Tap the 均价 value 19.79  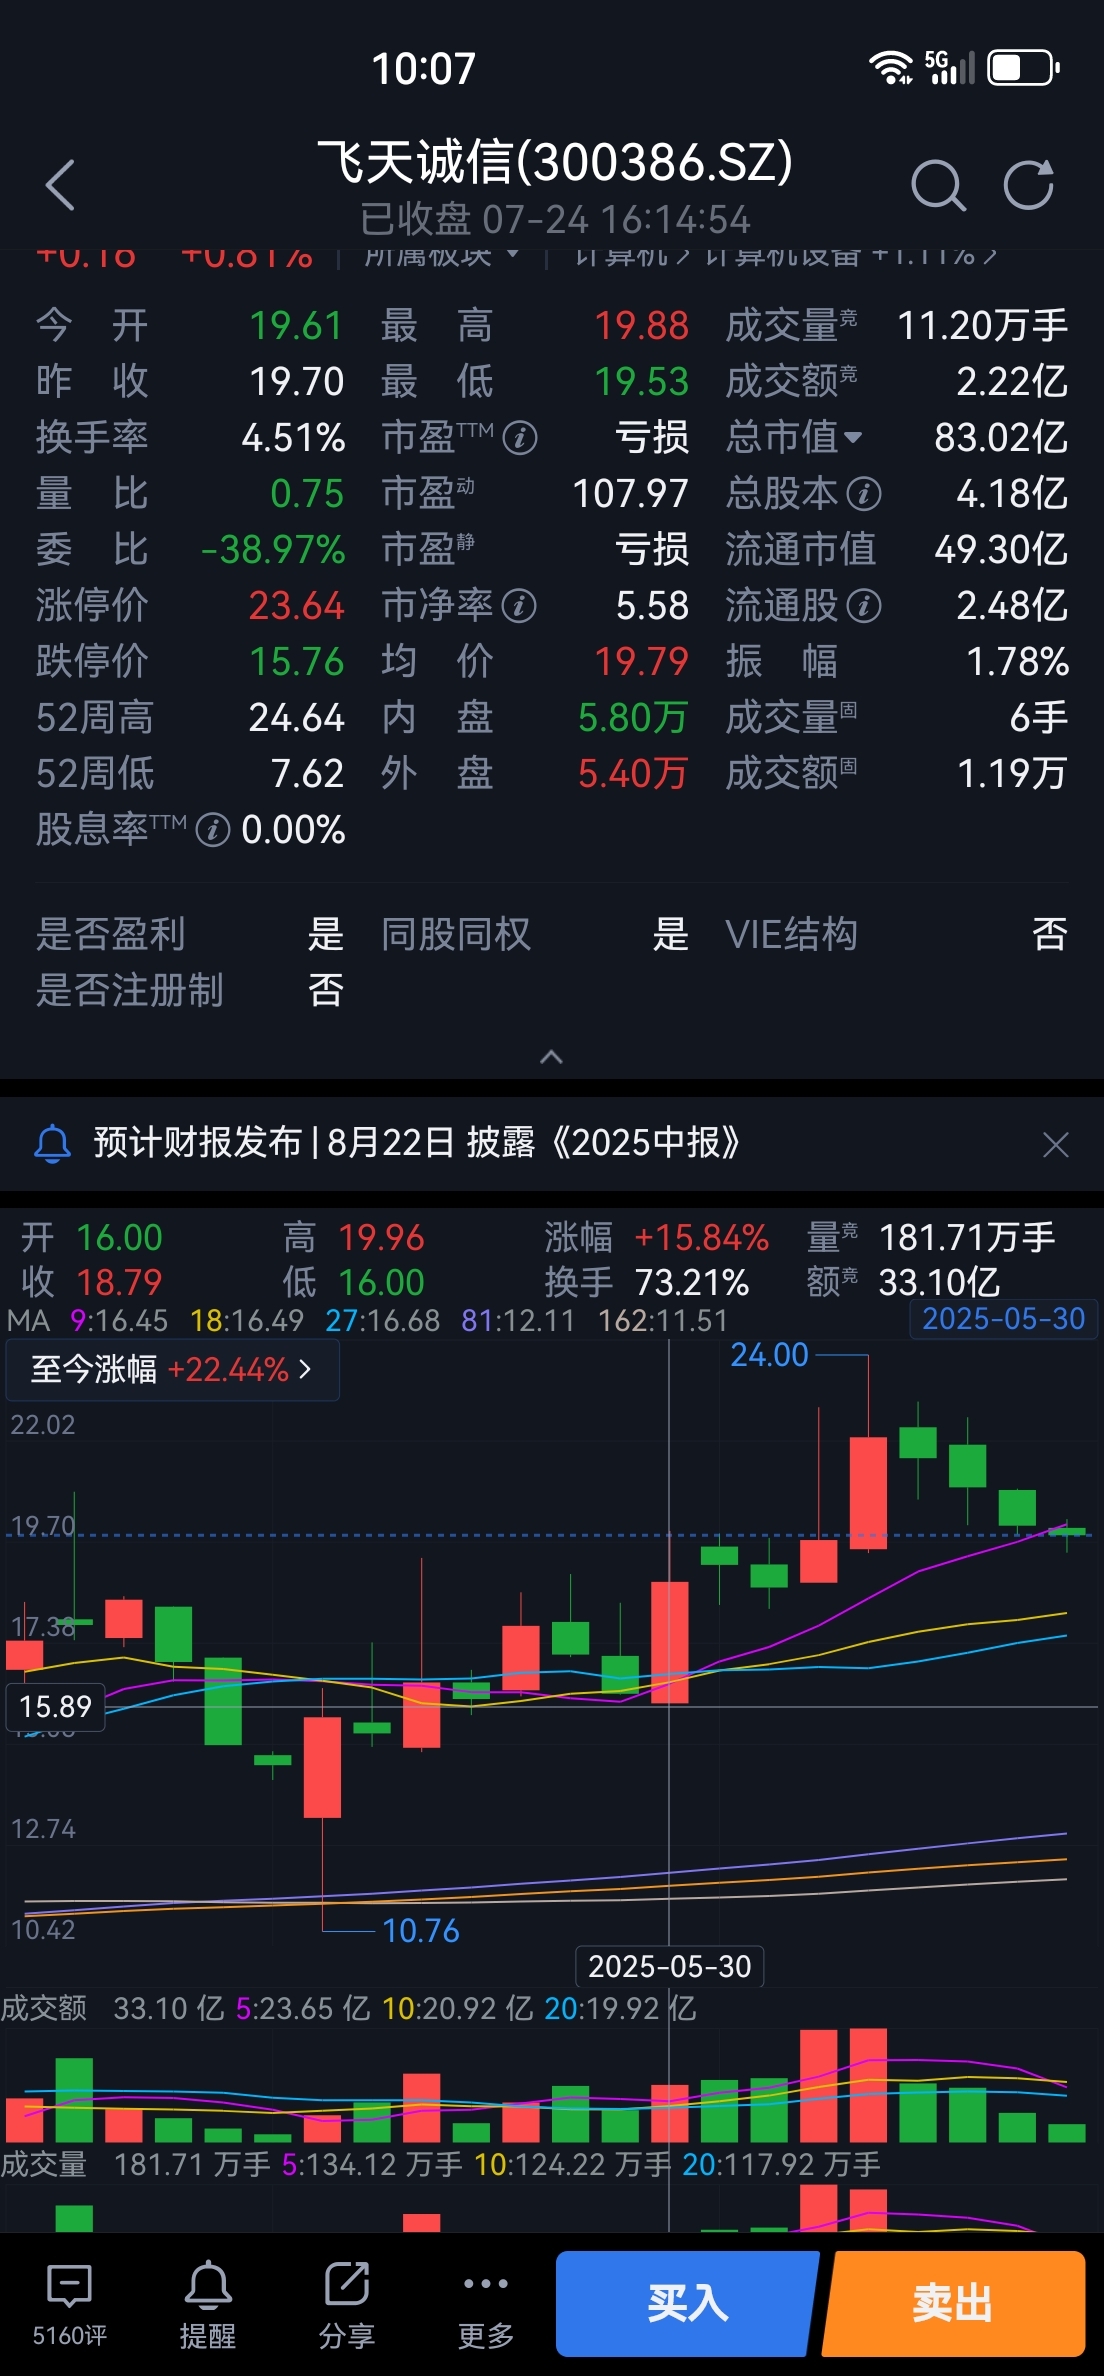(641, 662)
